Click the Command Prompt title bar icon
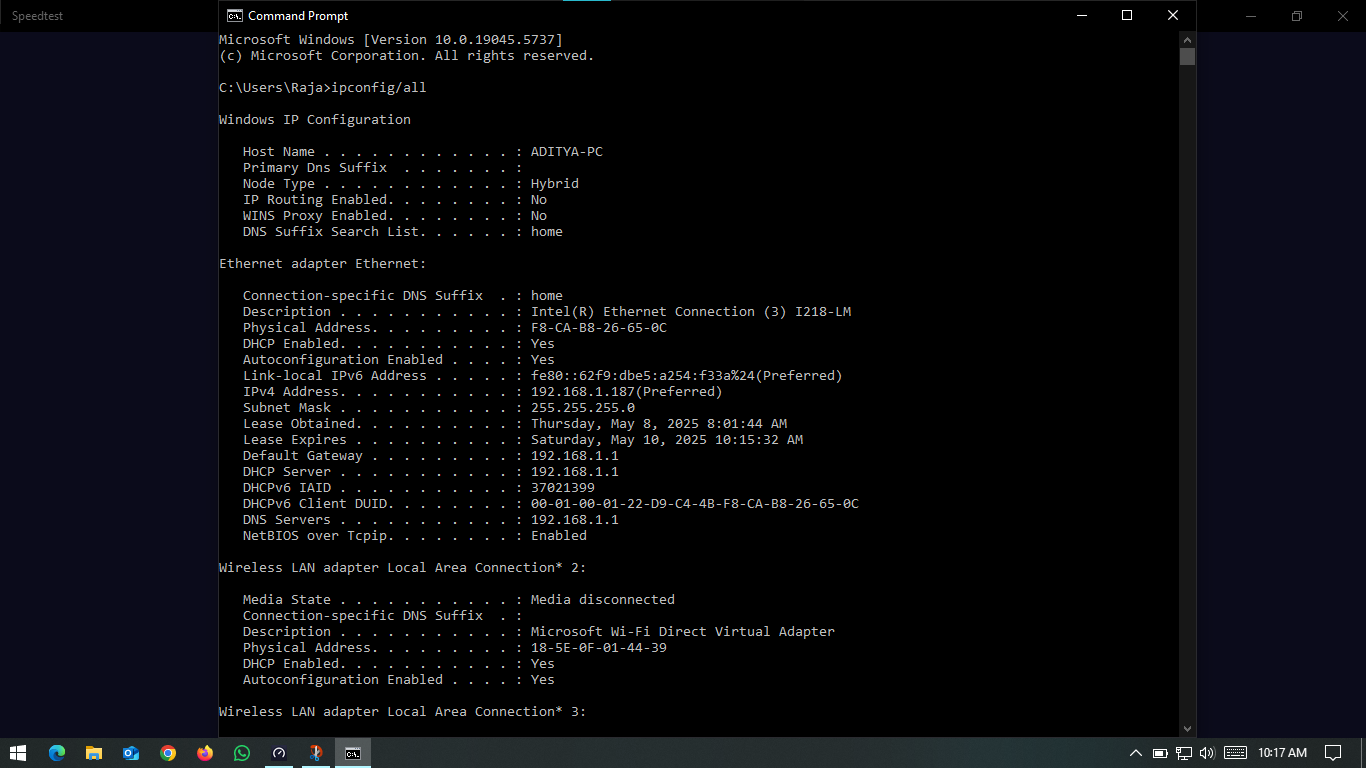Screen dimensions: 1366x768 (x=234, y=15)
